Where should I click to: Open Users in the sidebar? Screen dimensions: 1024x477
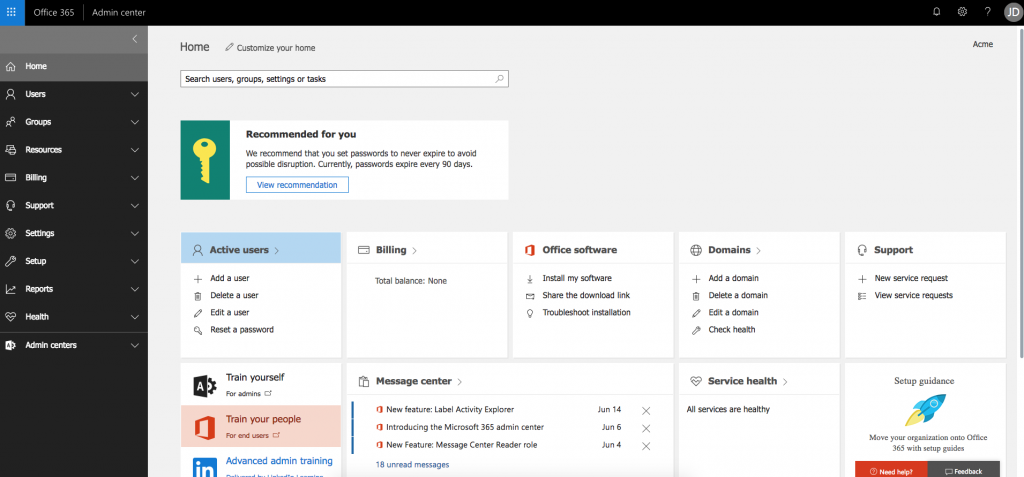74,94
